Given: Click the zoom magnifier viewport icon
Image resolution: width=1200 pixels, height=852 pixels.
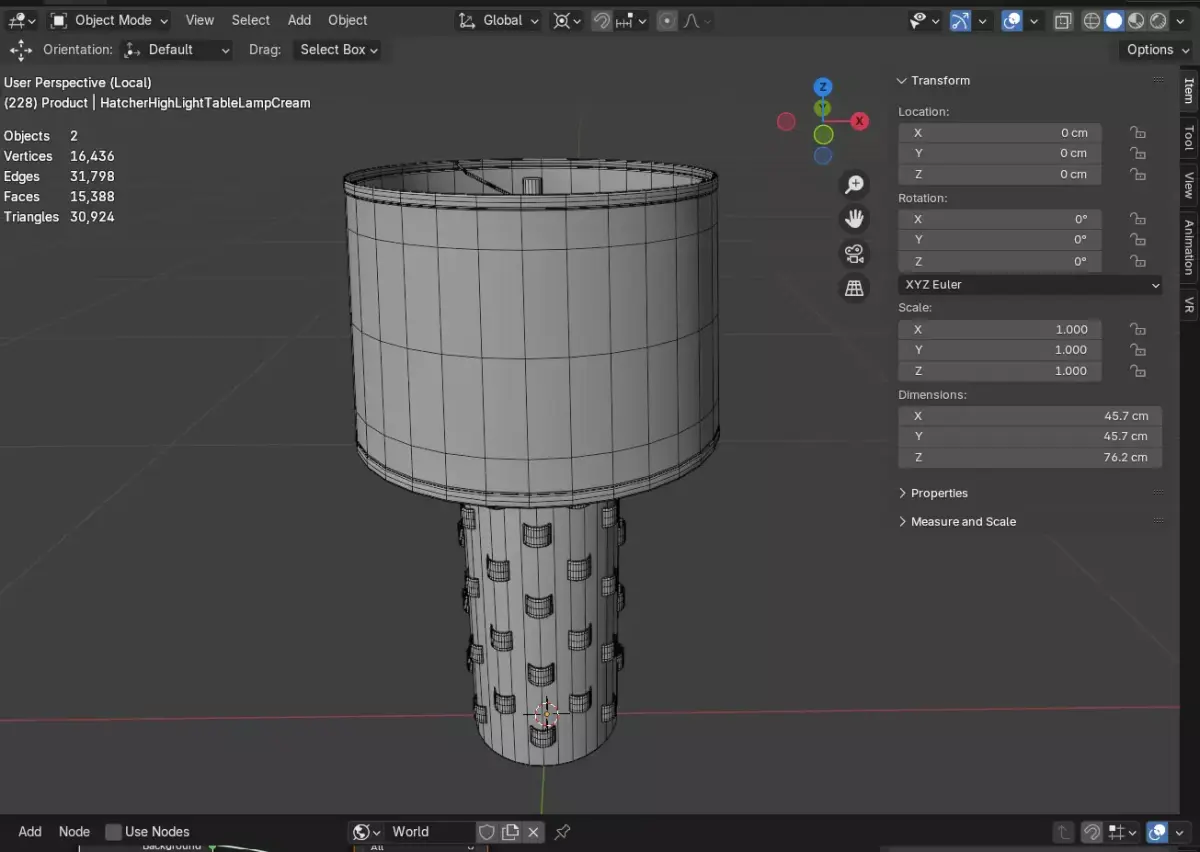Looking at the screenshot, I should (854, 184).
